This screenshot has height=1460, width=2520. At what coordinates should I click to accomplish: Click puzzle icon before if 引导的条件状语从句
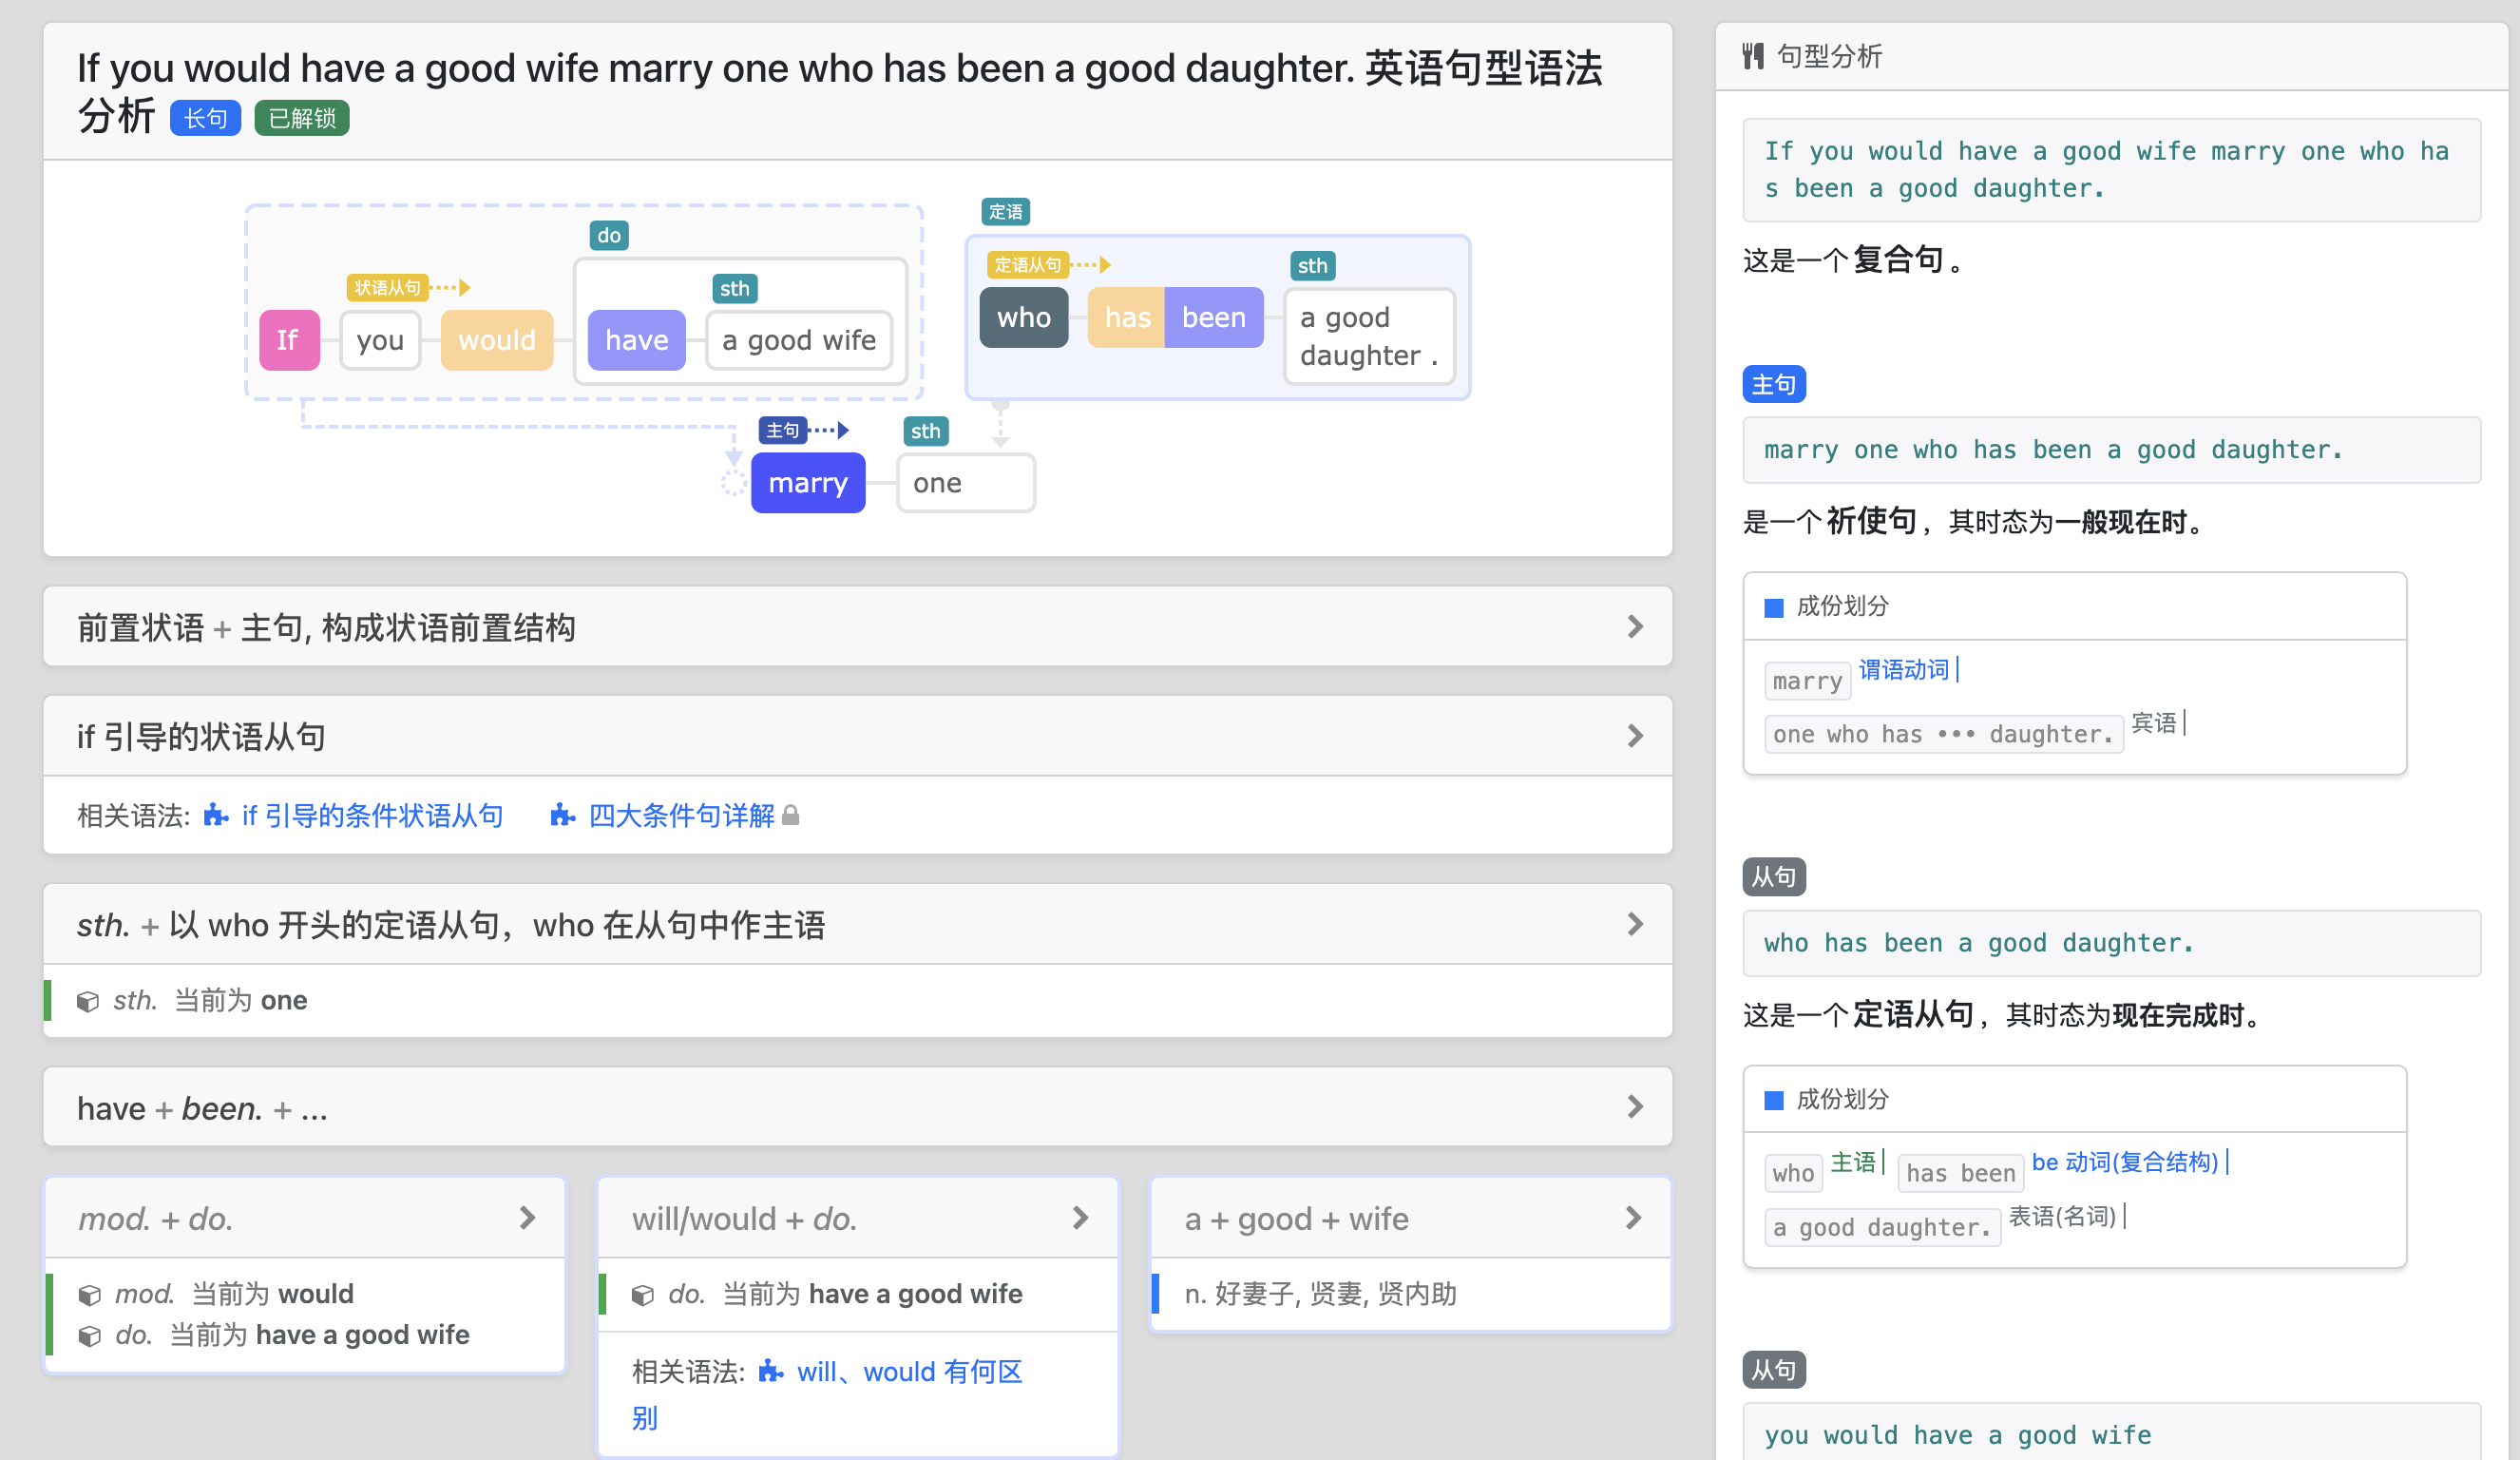click(x=216, y=816)
